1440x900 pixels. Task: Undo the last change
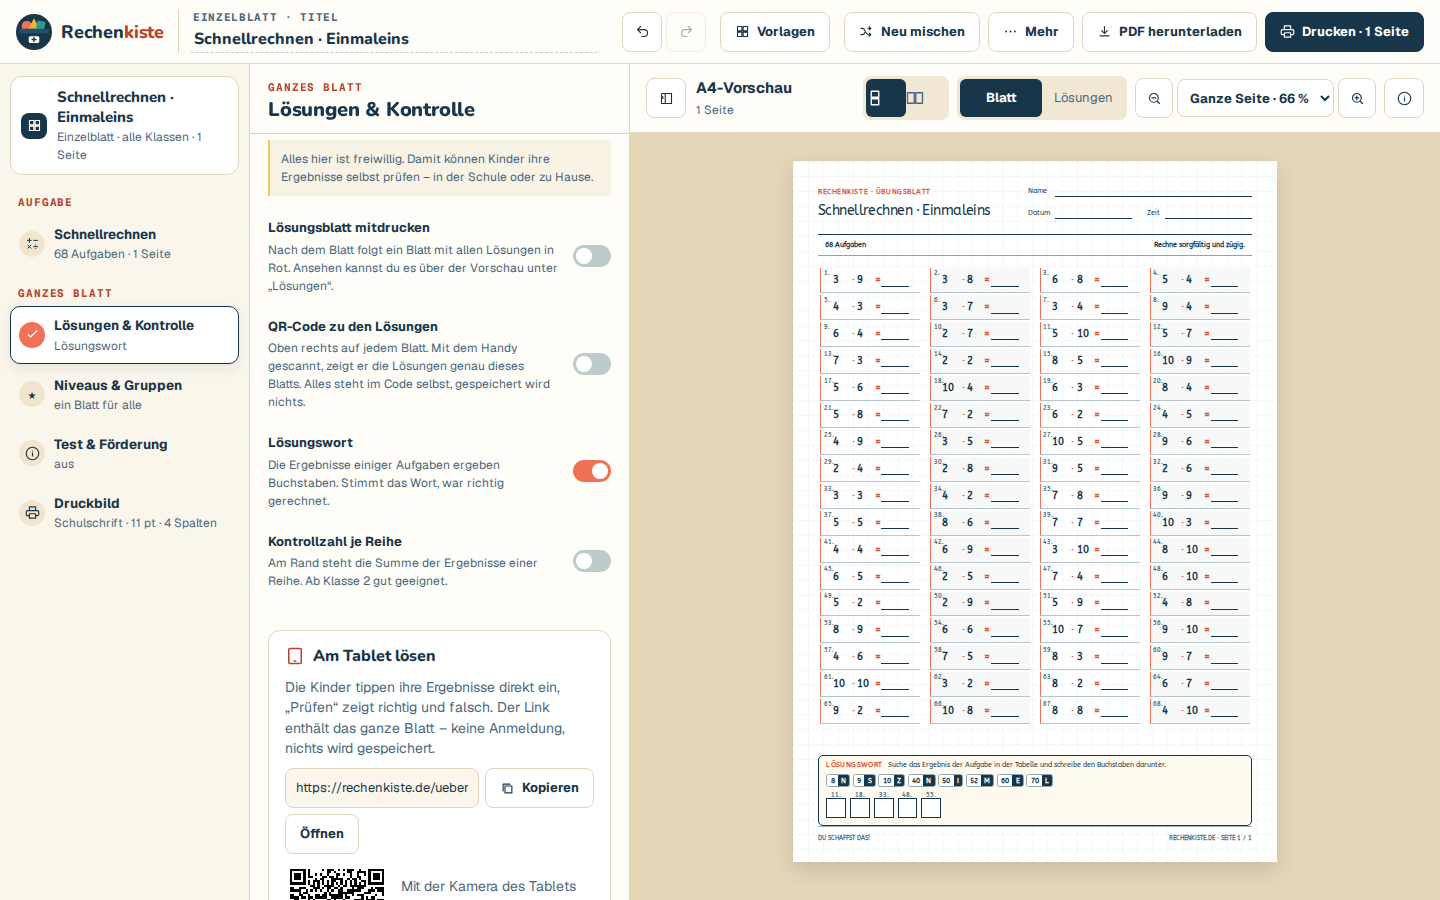[642, 32]
